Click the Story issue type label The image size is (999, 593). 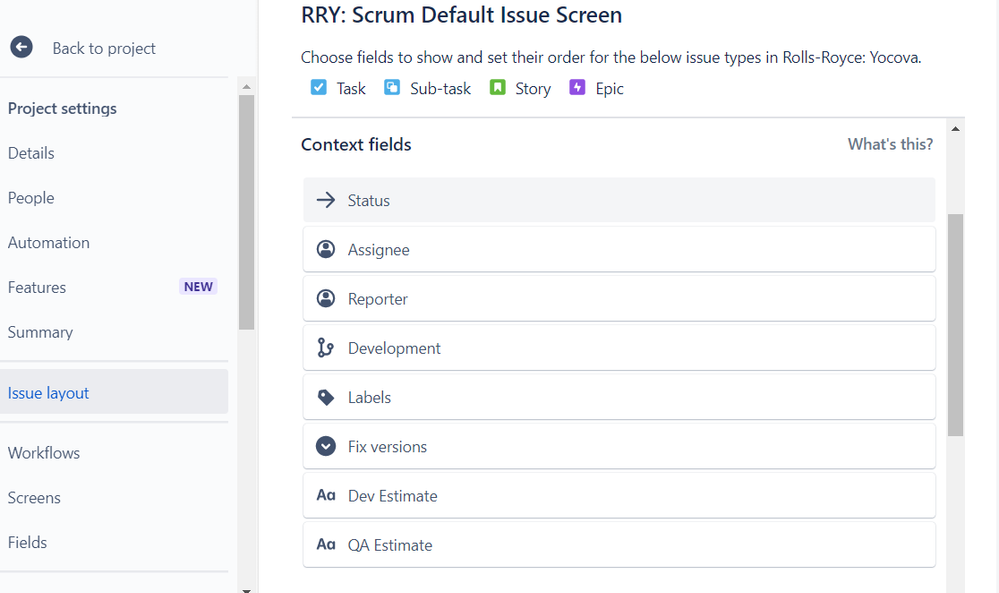pos(533,89)
